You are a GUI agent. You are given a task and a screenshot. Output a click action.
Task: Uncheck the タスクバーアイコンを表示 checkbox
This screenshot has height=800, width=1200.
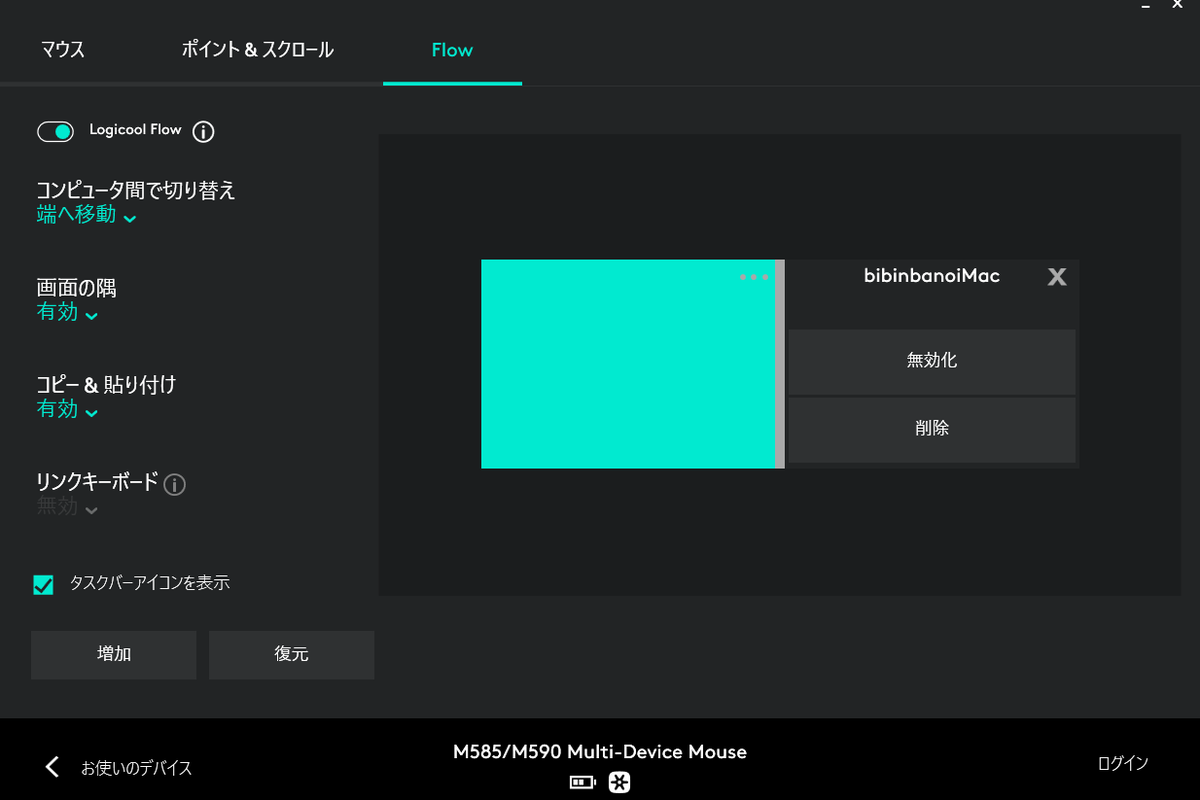coord(43,585)
